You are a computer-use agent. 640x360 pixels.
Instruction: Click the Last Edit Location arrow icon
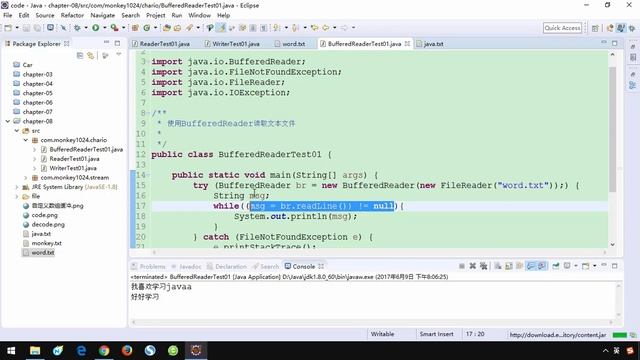tap(314, 28)
